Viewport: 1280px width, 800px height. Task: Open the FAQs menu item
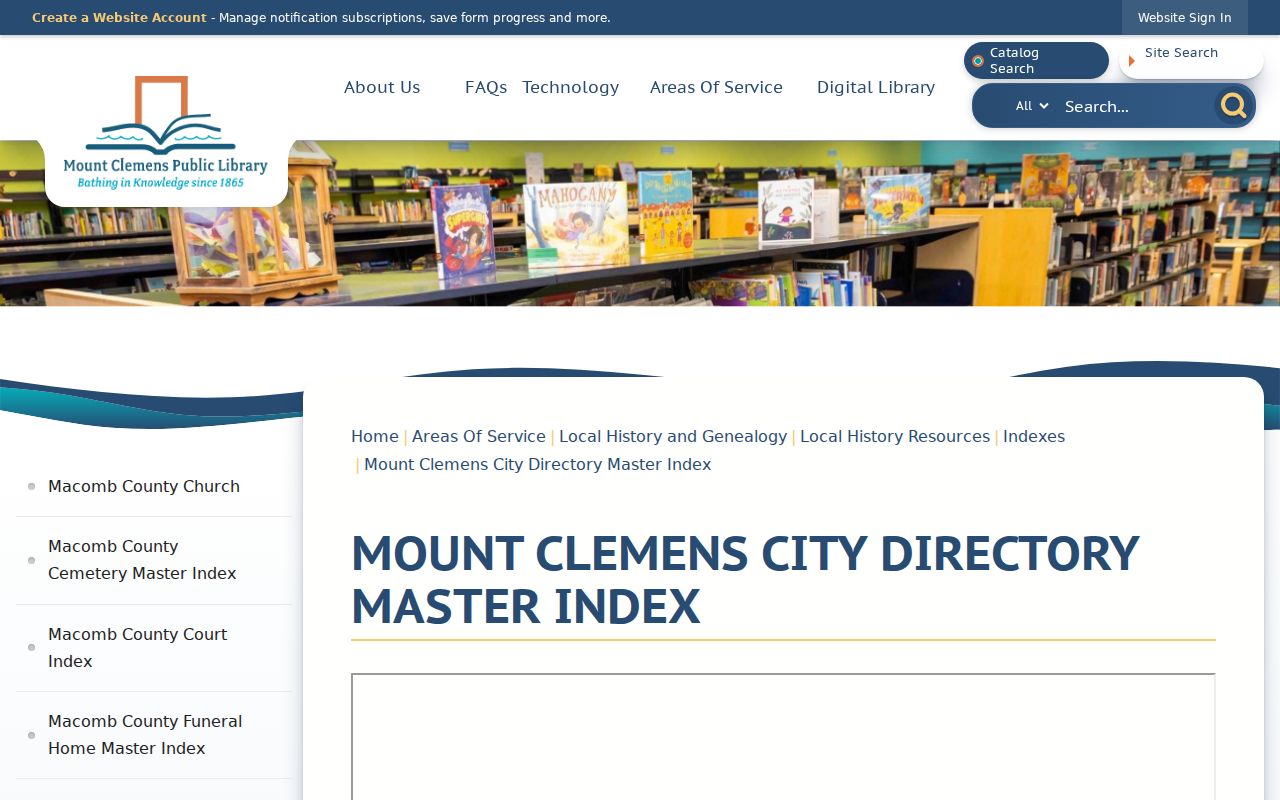(x=486, y=87)
